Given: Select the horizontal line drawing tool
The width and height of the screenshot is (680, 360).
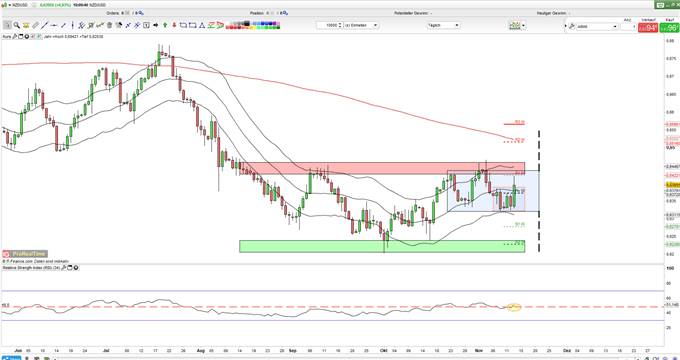Looking at the screenshot, I should point(54,25).
